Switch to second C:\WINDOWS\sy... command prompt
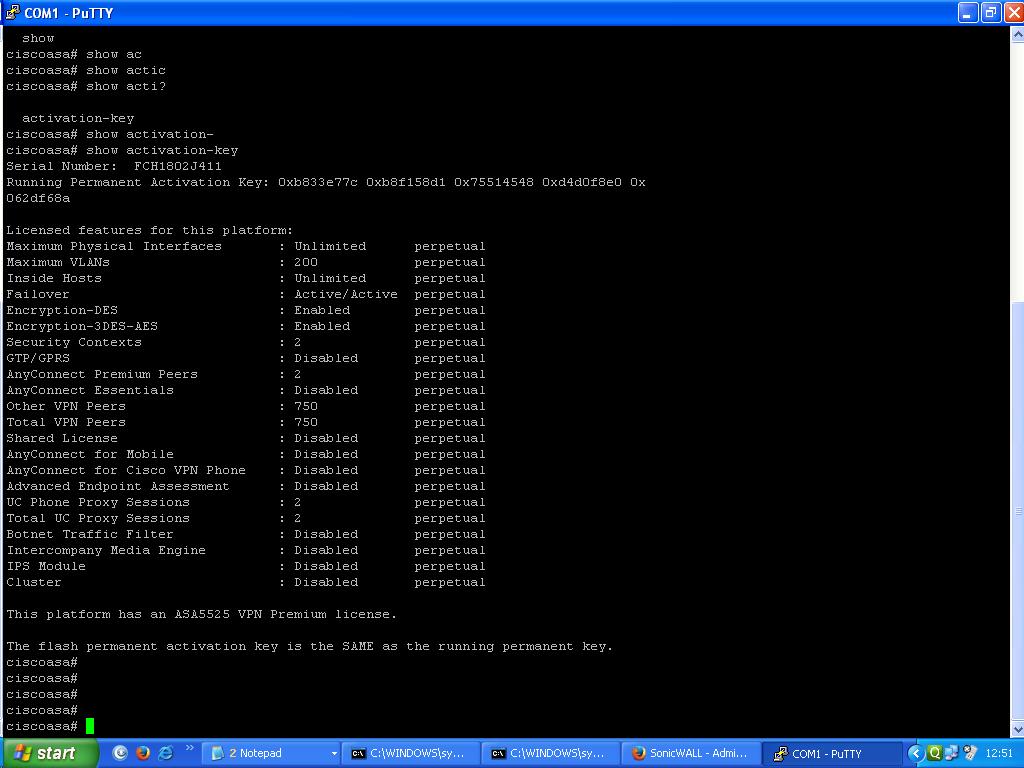This screenshot has width=1024, height=768. click(552, 754)
